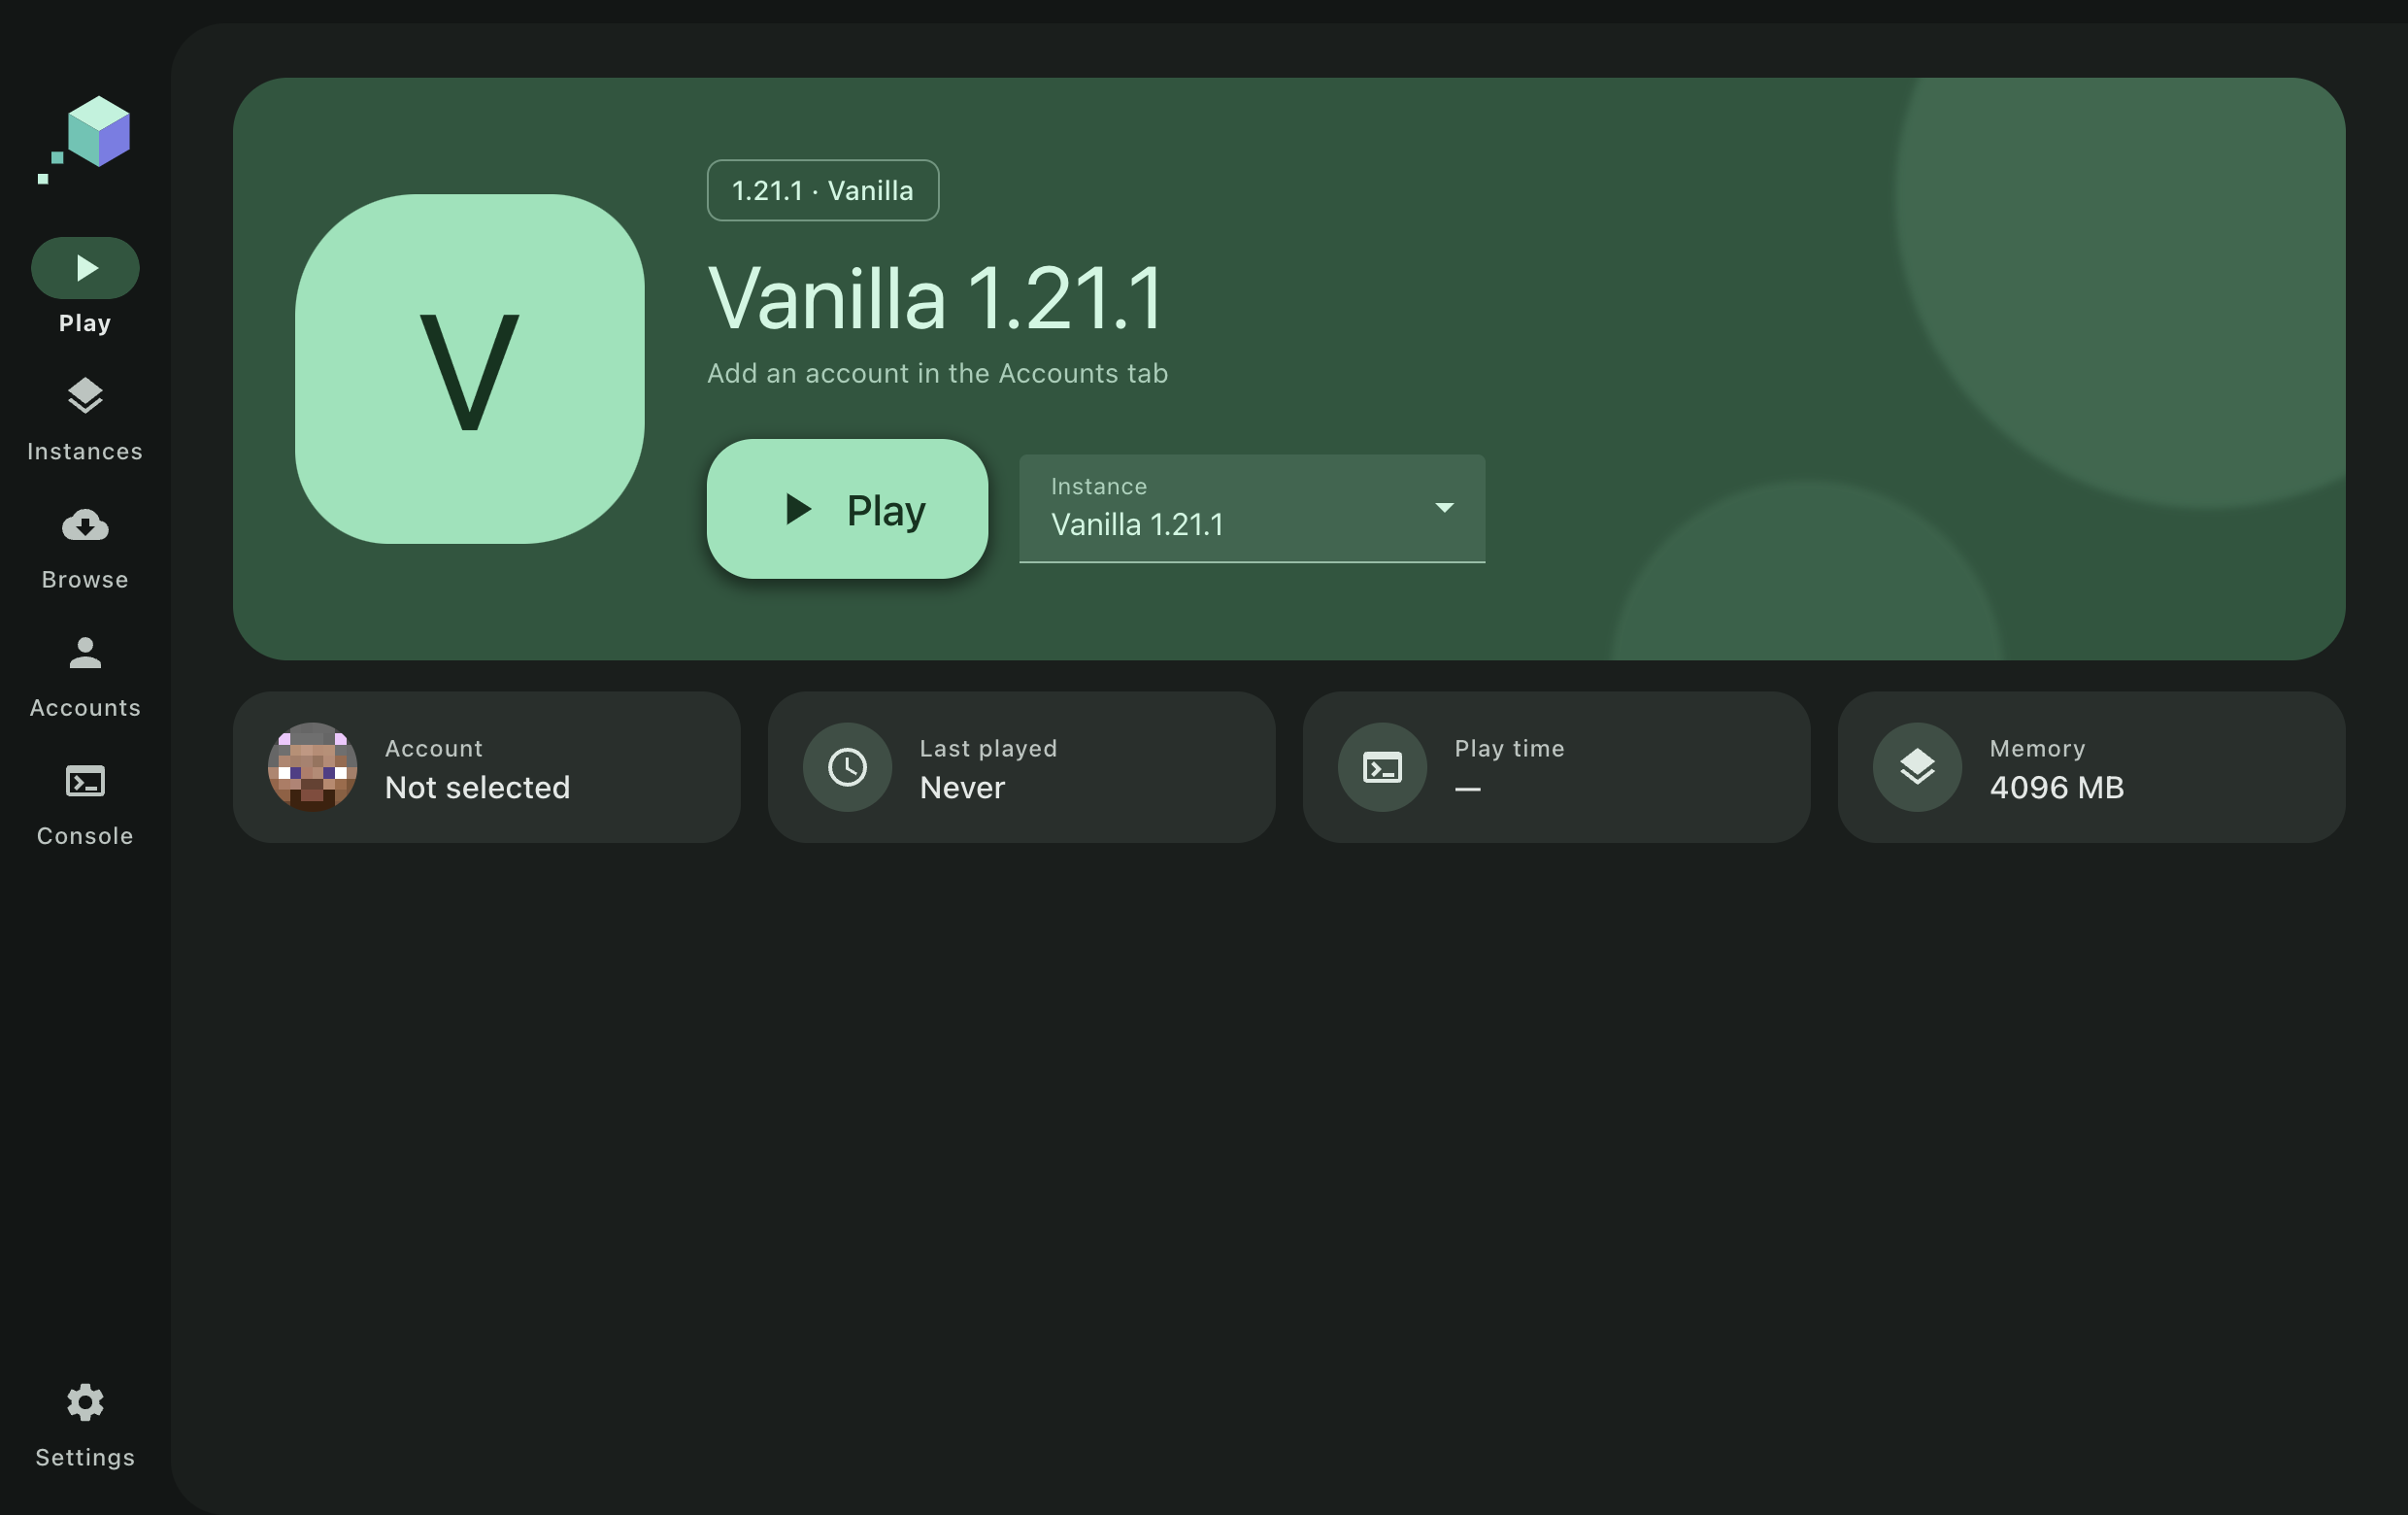Open the Console view
Image resolution: width=2408 pixels, height=1515 pixels.
(85, 804)
